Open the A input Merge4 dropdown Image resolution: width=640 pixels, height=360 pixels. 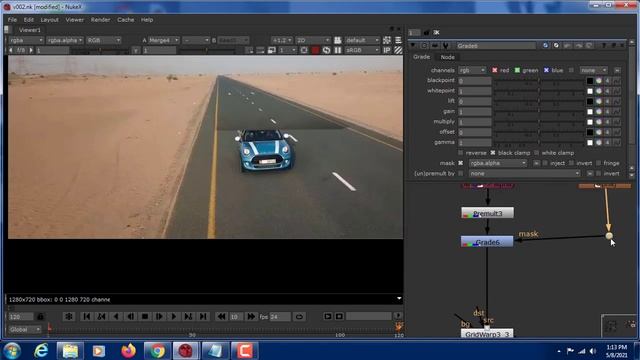(163, 40)
